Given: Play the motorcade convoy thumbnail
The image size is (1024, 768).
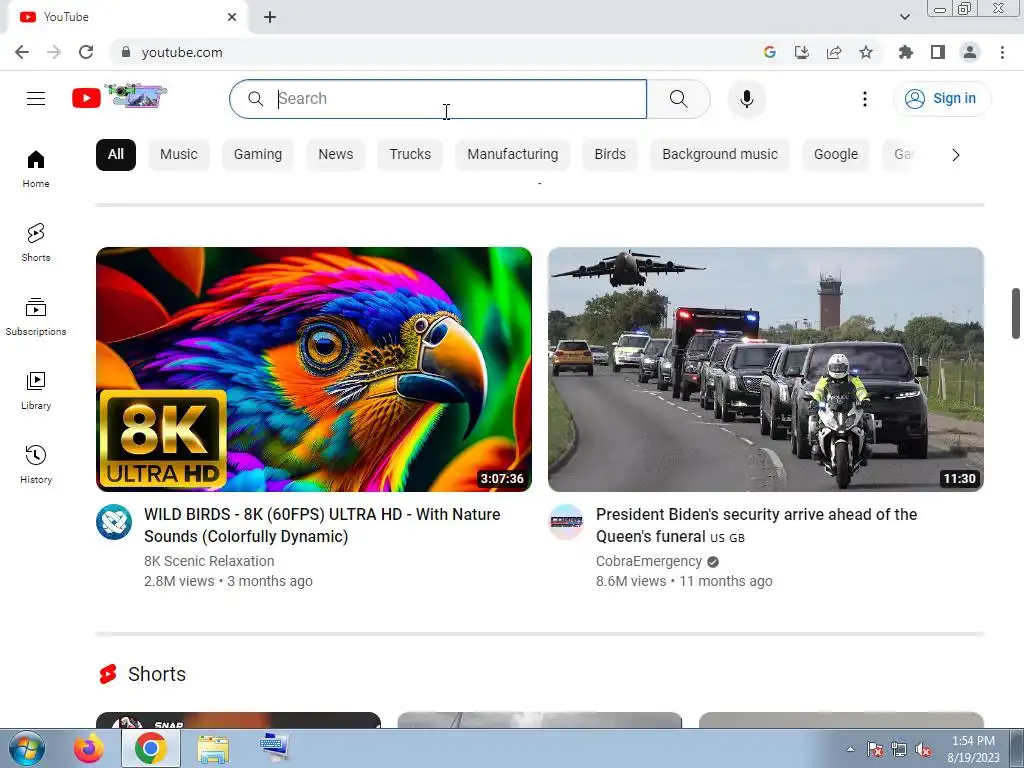Looking at the screenshot, I should pos(765,369).
